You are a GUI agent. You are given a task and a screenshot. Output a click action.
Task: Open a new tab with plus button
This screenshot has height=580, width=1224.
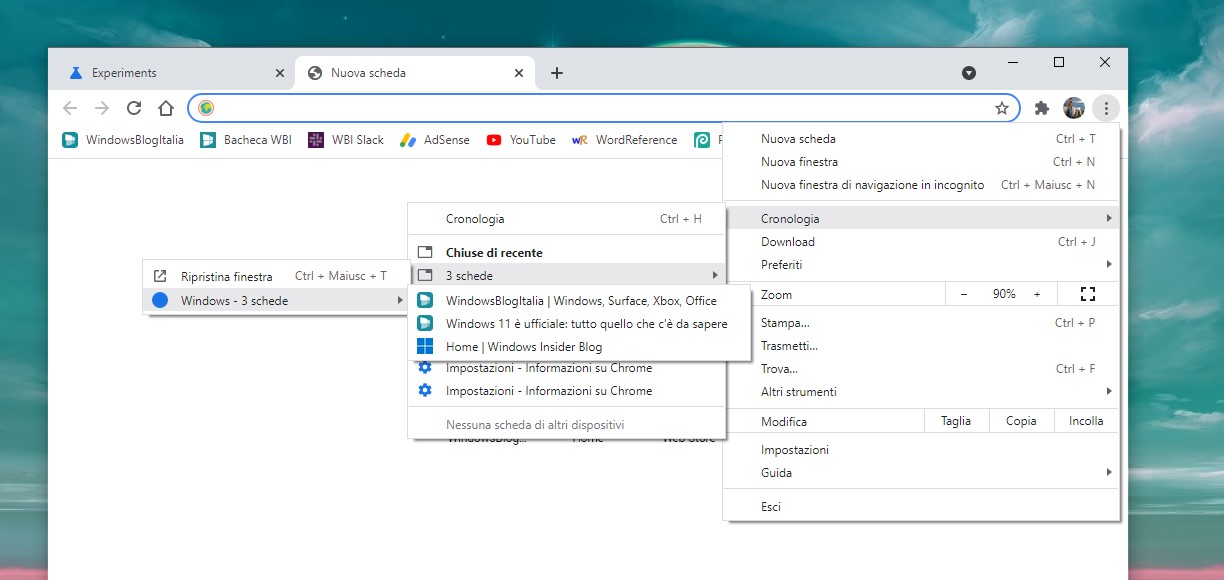click(557, 73)
